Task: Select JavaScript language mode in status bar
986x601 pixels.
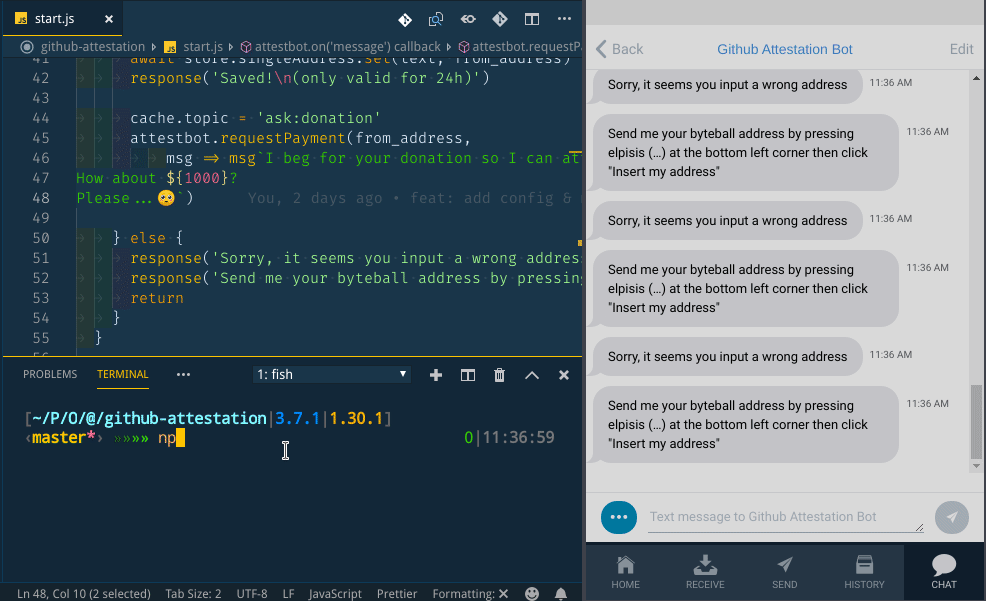Action: click(335, 593)
